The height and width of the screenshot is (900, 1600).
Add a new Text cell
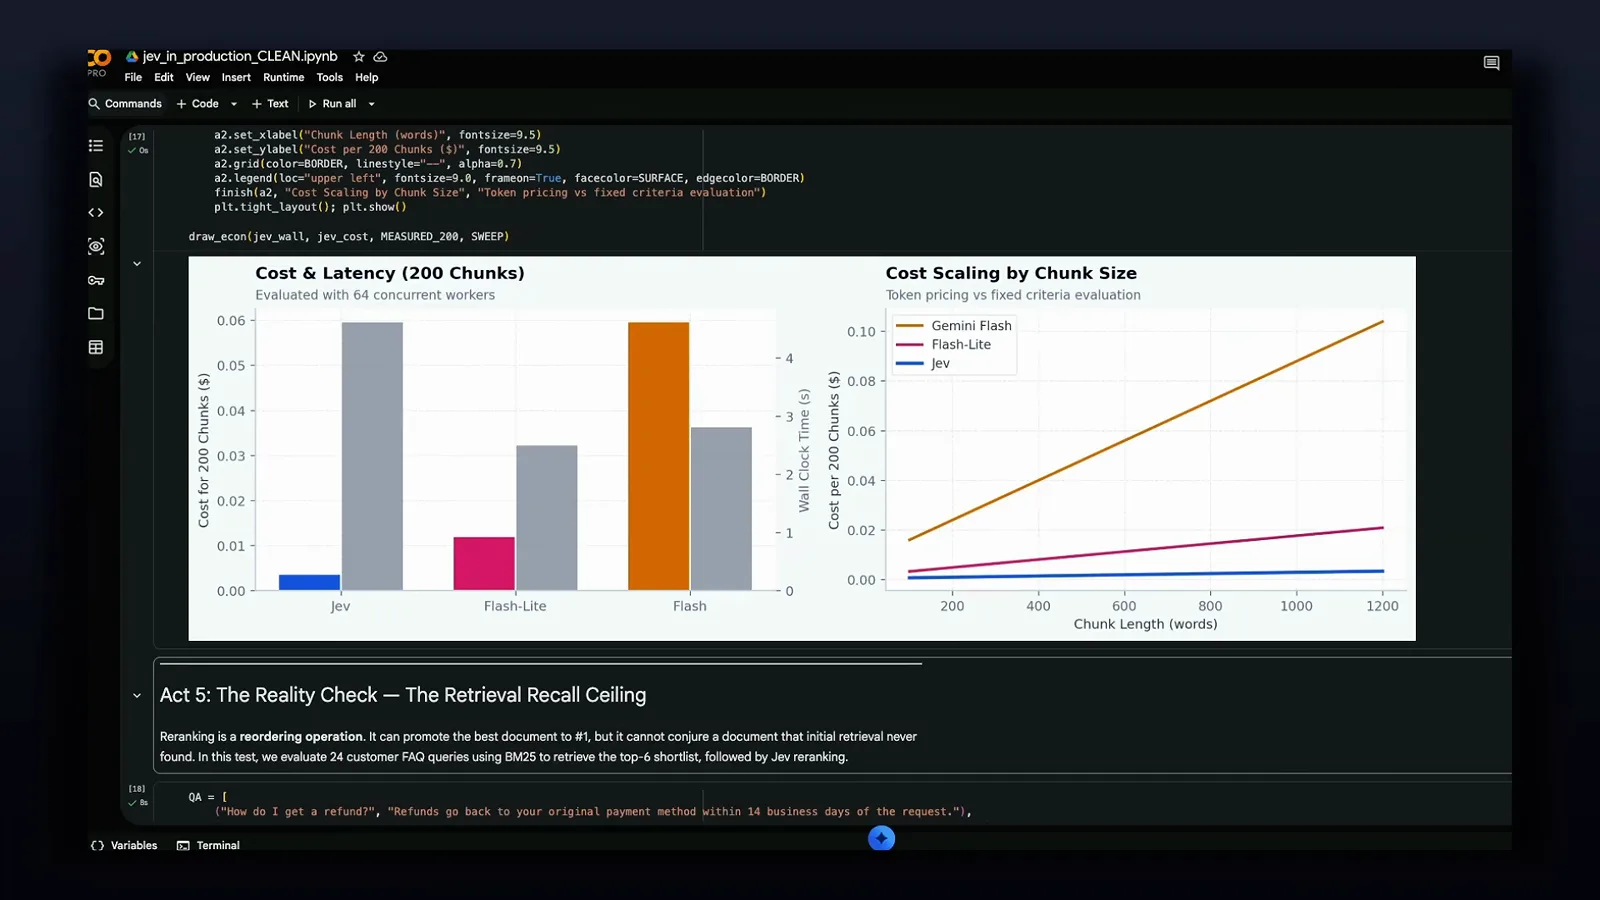(x=270, y=104)
